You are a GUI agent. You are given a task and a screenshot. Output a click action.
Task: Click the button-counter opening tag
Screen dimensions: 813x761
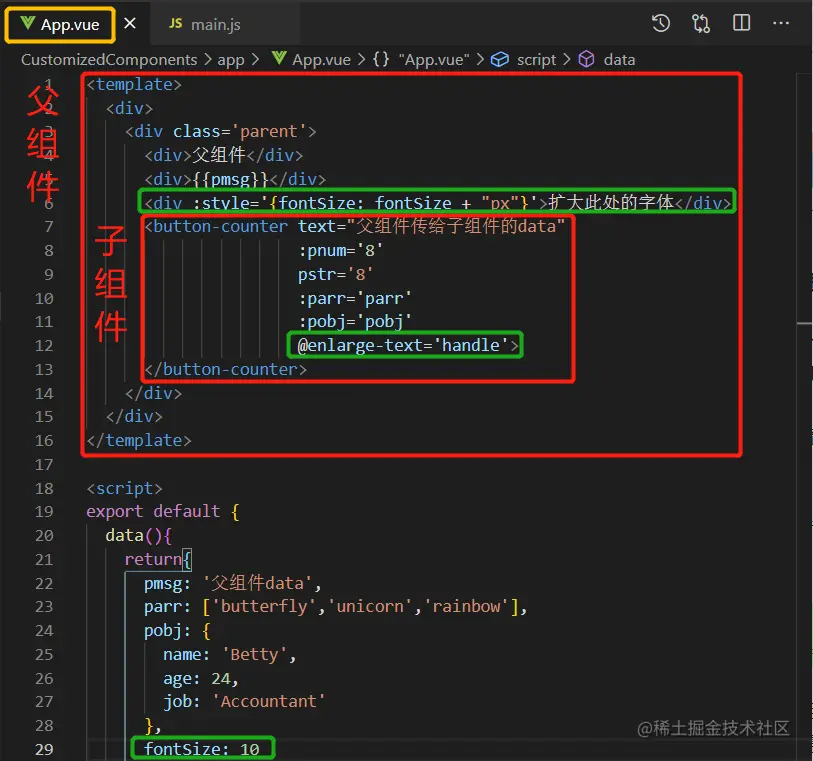click(x=216, y=227)
